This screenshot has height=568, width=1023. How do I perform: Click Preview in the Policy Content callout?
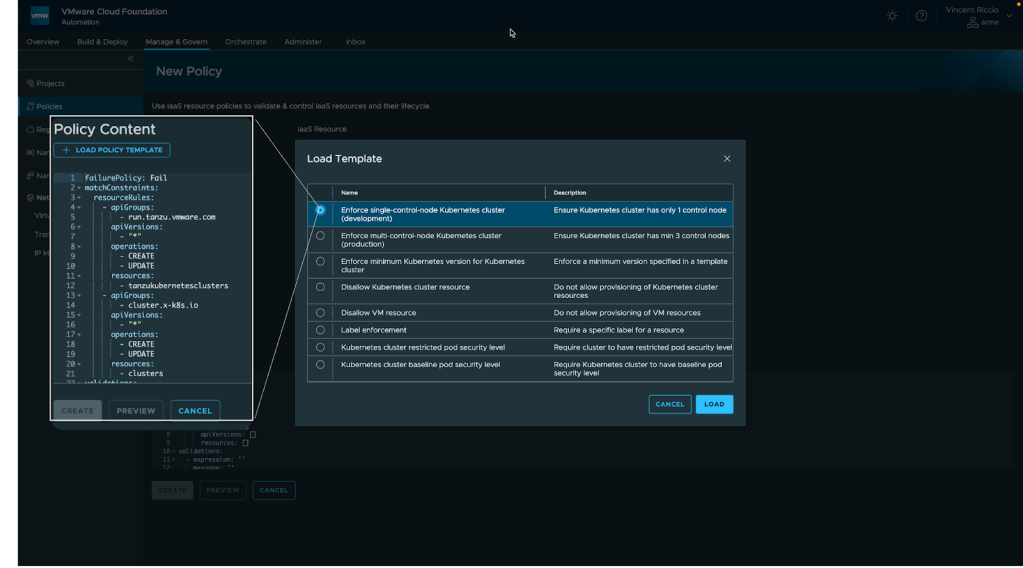[136, 411]
